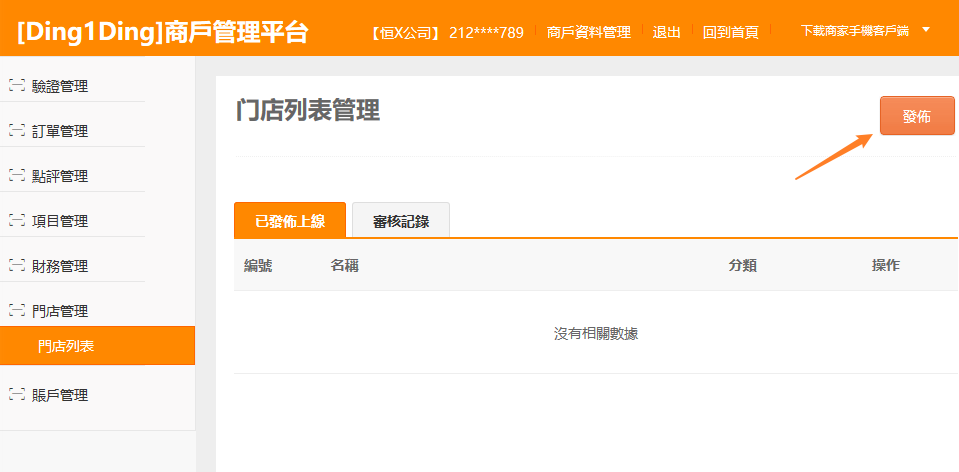Click the 分類 column header
The image size is (959, 472).
coord(742,265)
